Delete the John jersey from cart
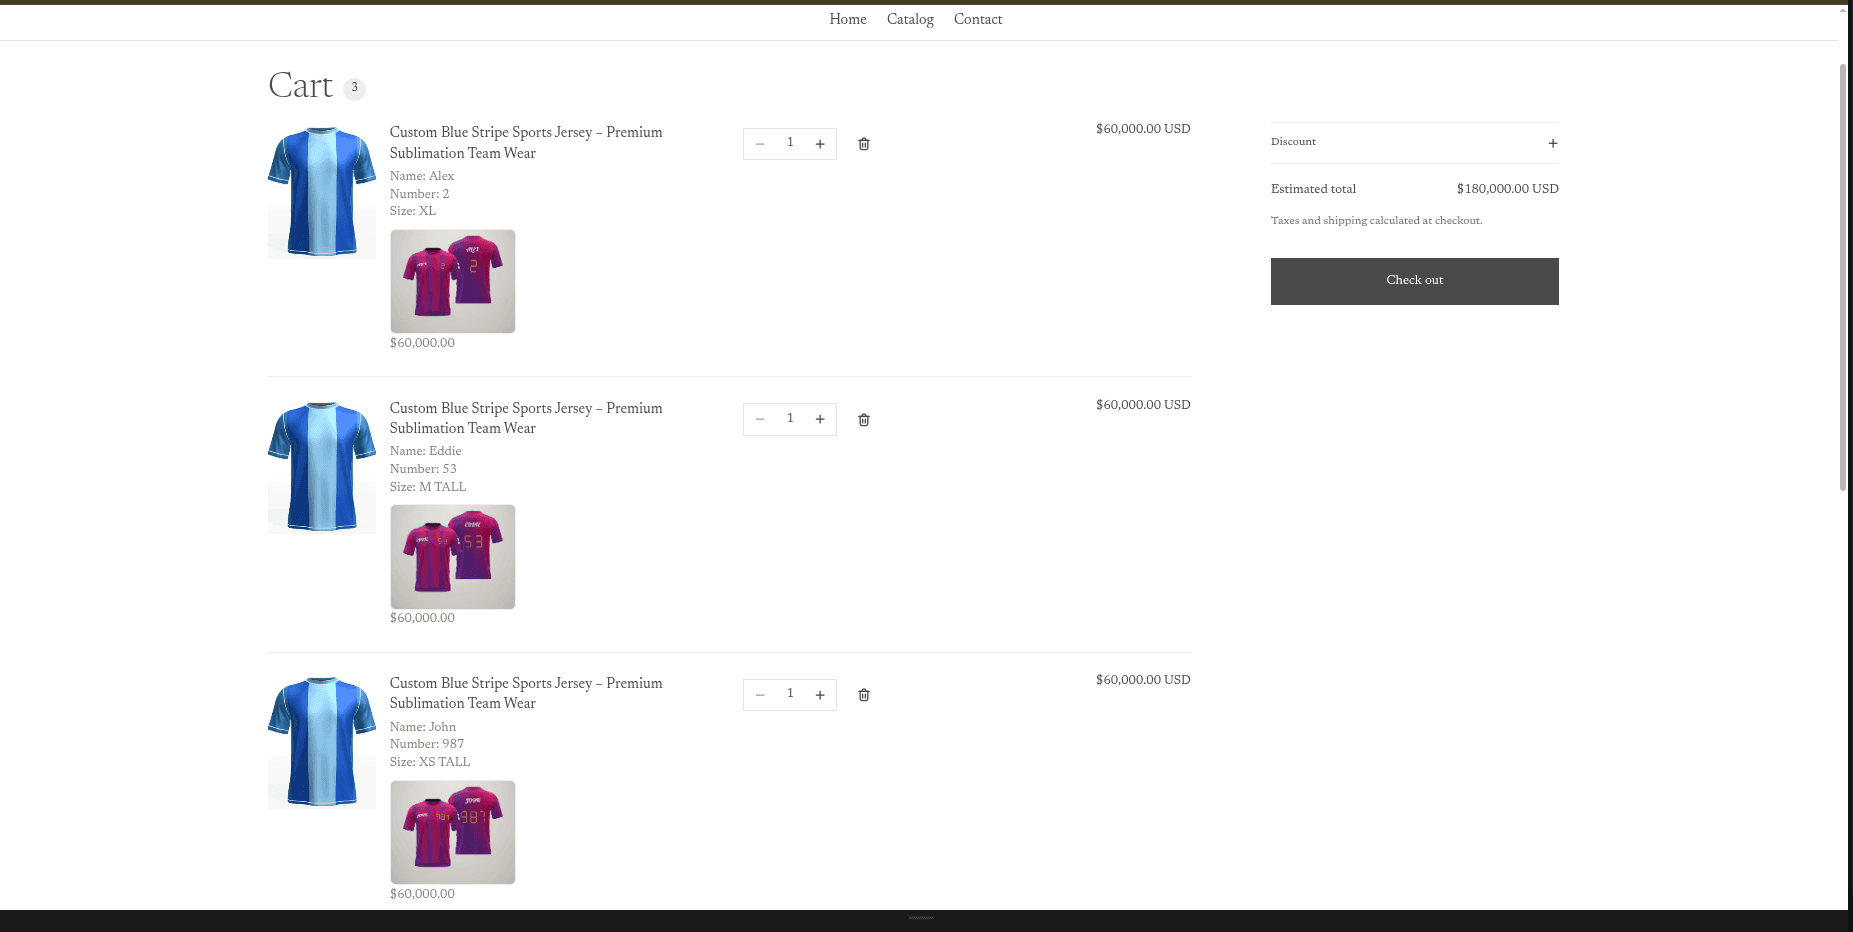 pos(864,695)
